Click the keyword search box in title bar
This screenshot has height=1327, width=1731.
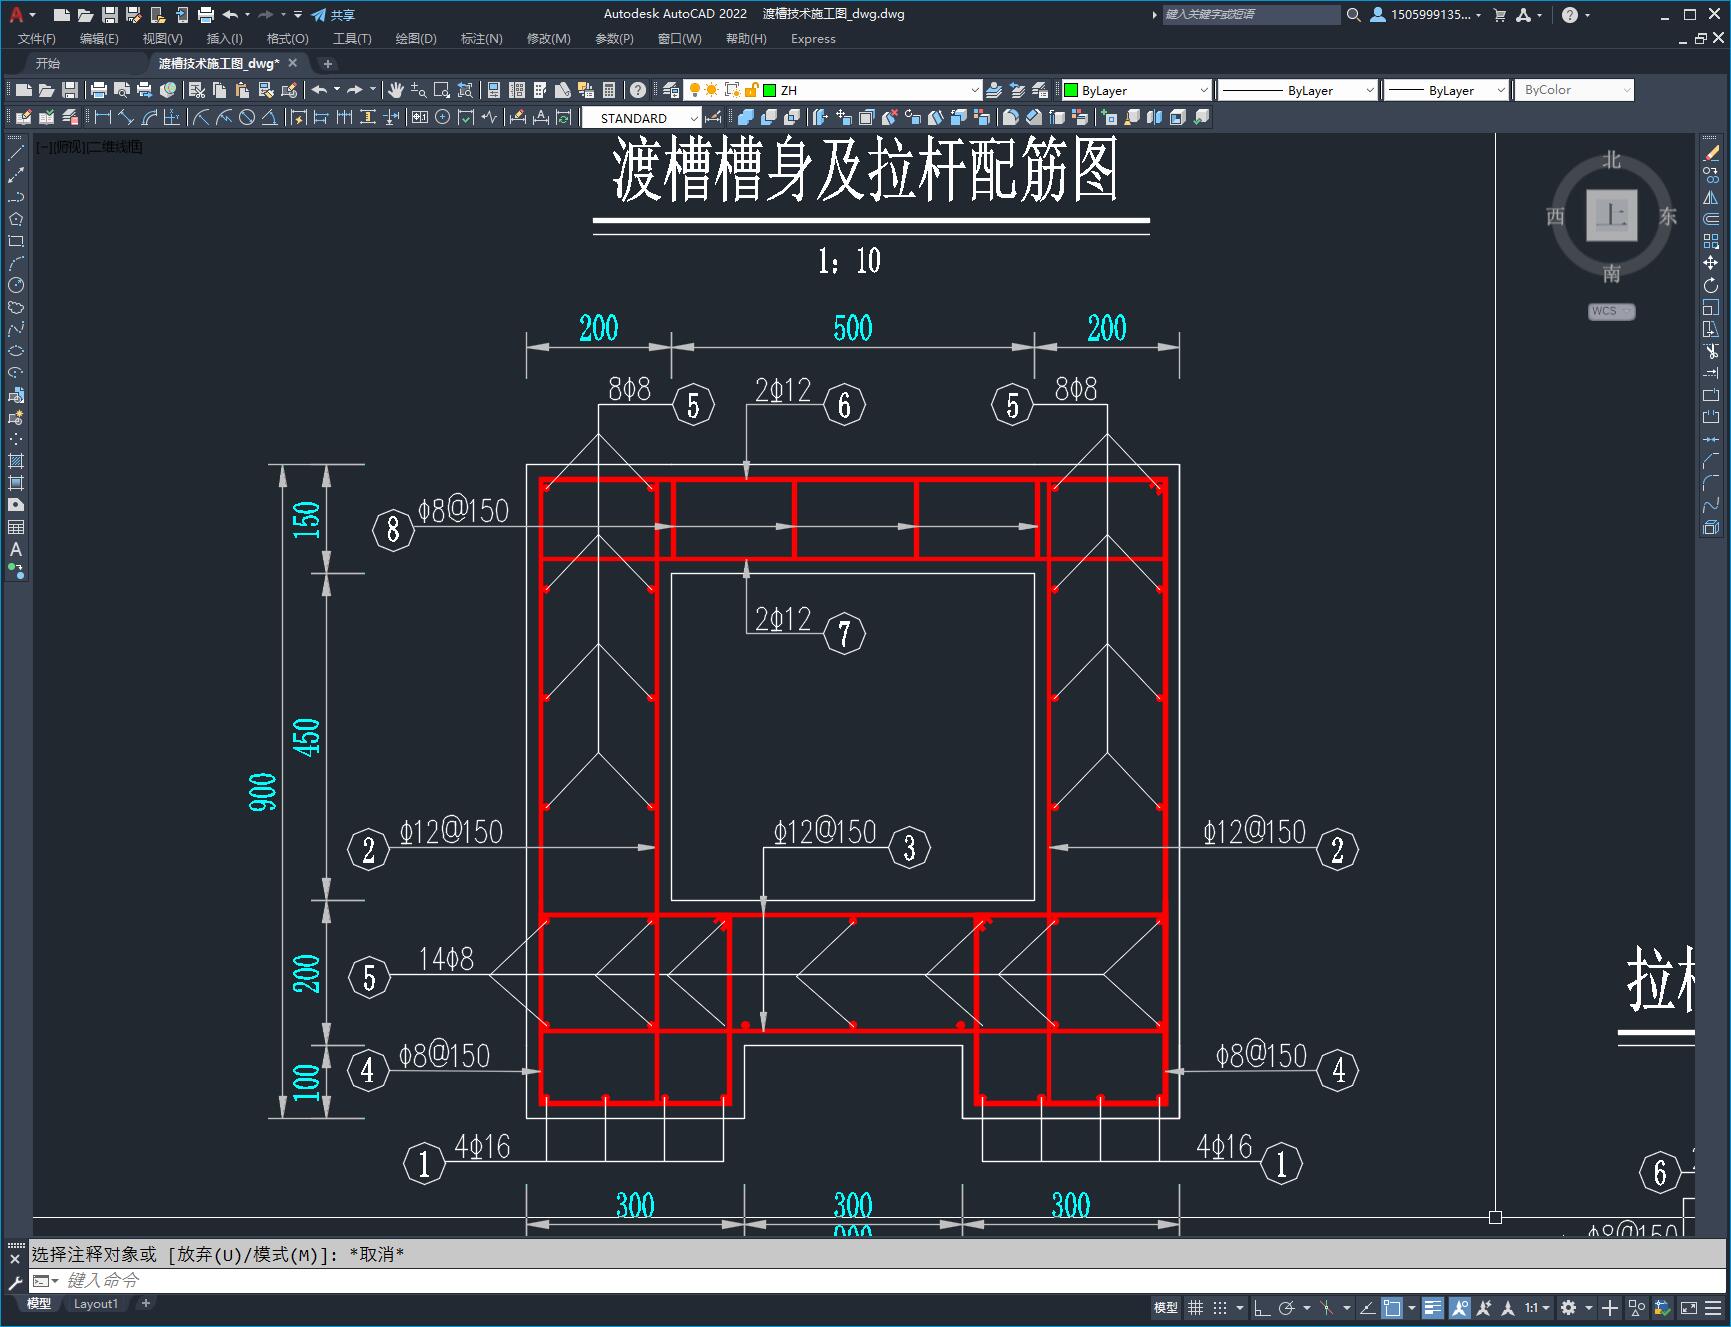point(1250,15)
